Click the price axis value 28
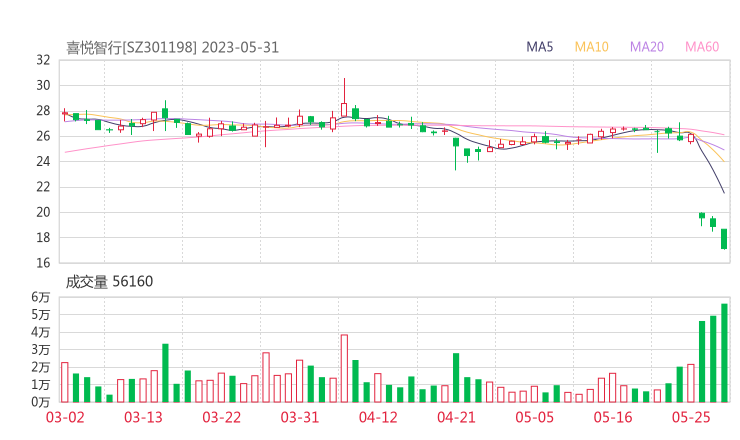Viewport: 740px width, 440px height. (x=43, y=111)
